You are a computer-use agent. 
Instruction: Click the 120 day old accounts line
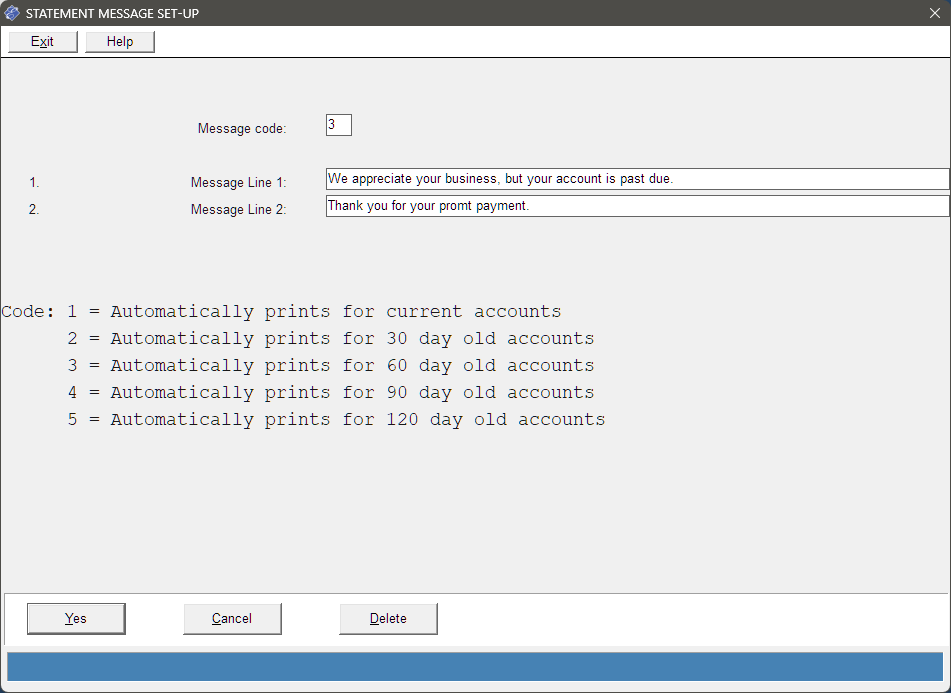point(336,420)
